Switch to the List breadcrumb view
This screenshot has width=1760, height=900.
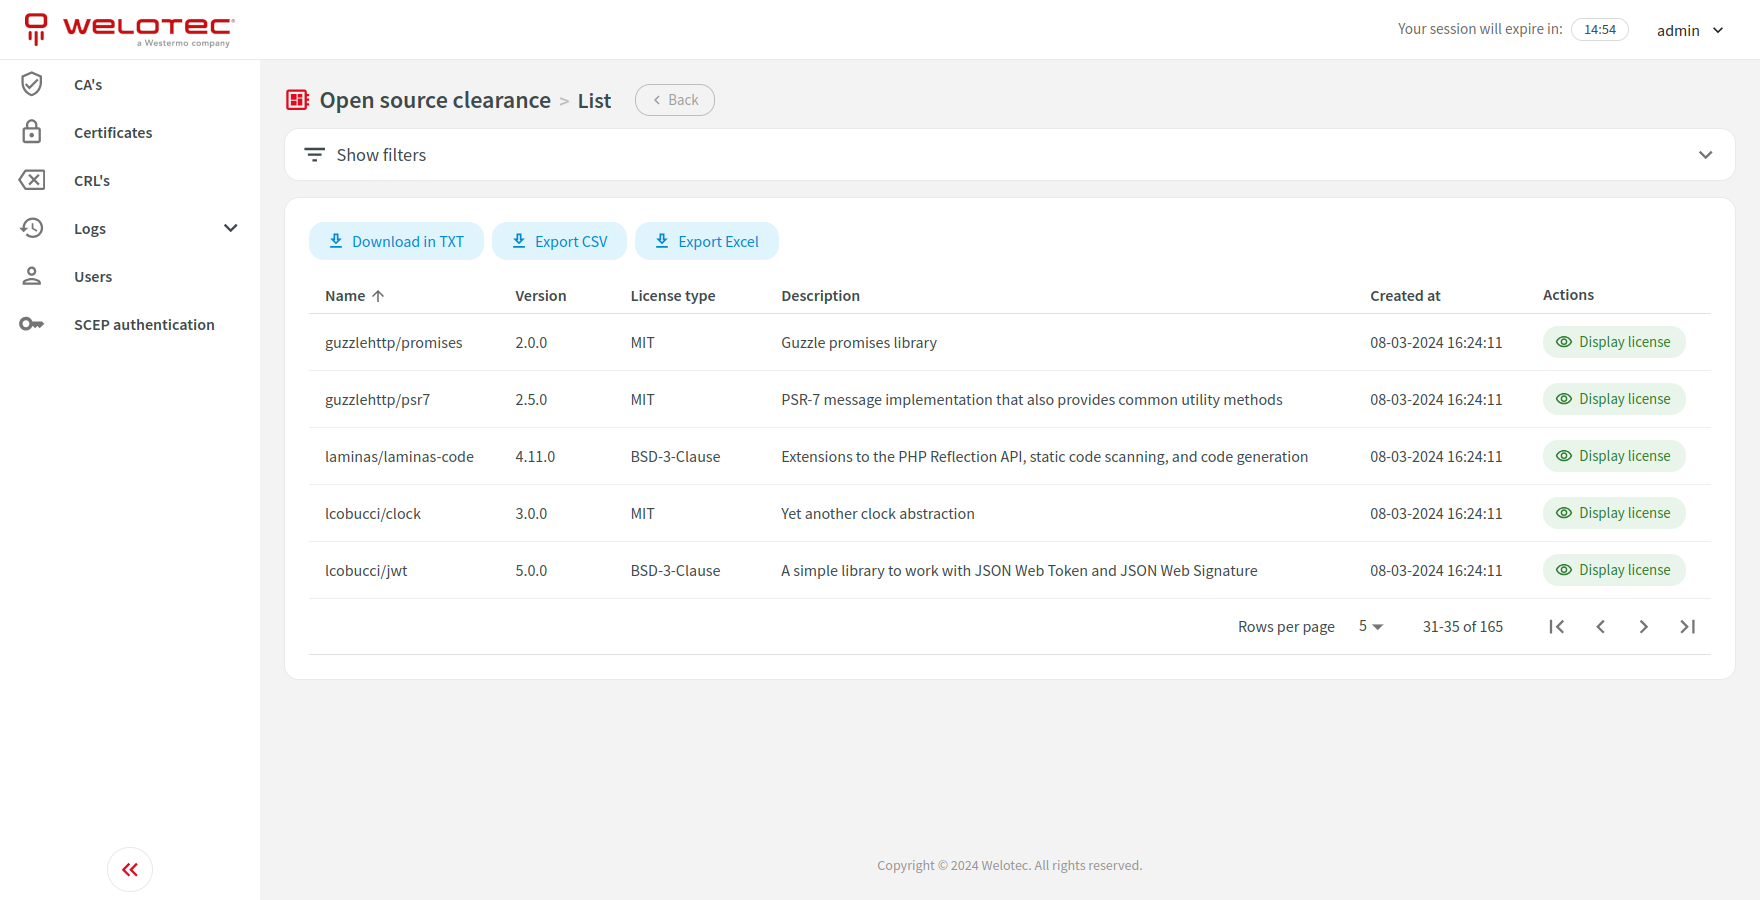pyautogui.click(x=594, y=100)
